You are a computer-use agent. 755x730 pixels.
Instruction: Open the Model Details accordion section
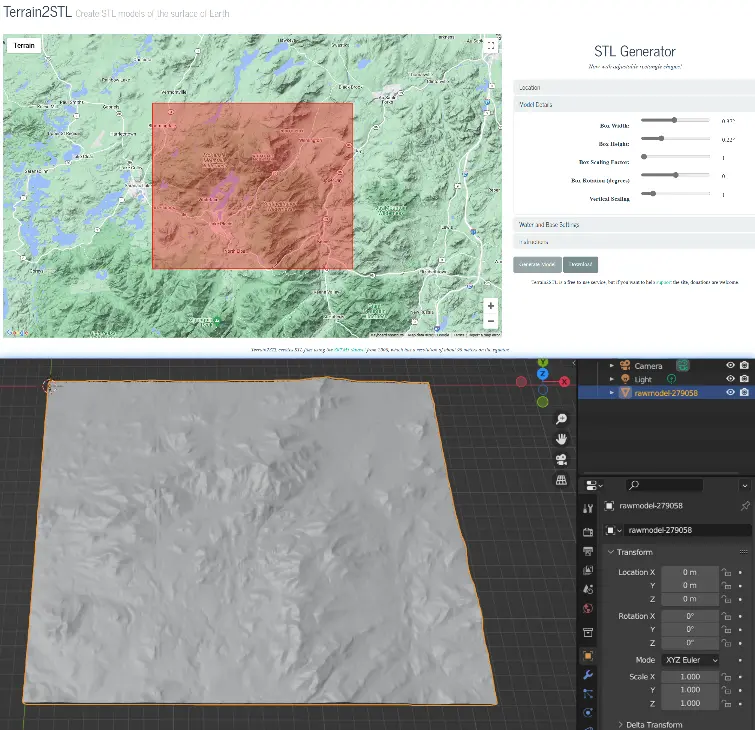point(634,104)
